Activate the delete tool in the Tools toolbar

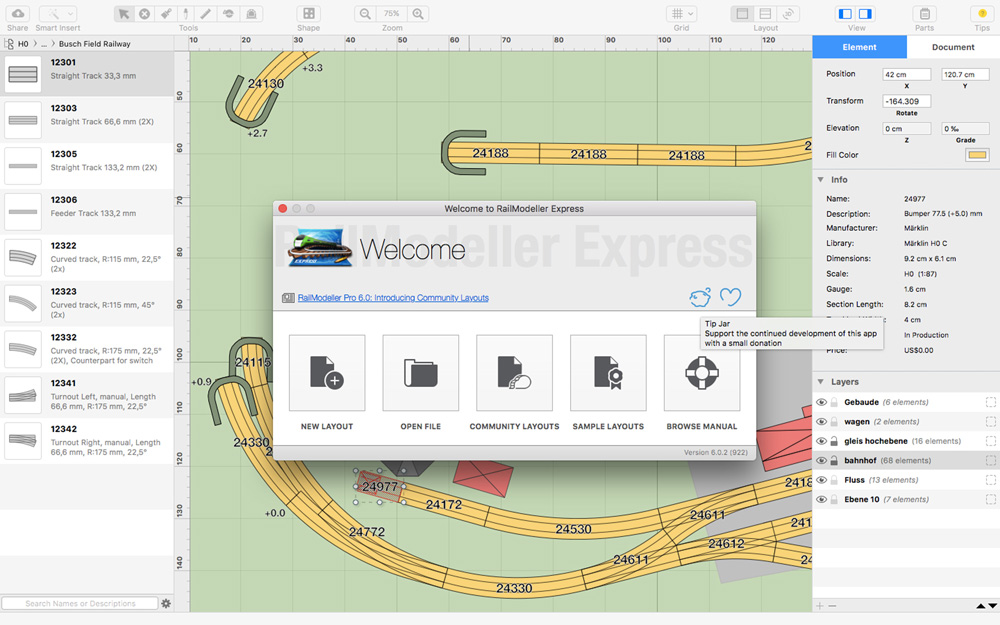point(144,14)
